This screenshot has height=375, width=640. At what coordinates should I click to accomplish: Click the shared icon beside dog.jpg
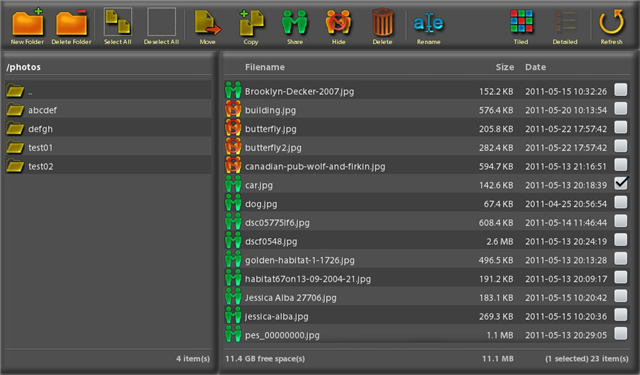233,203
